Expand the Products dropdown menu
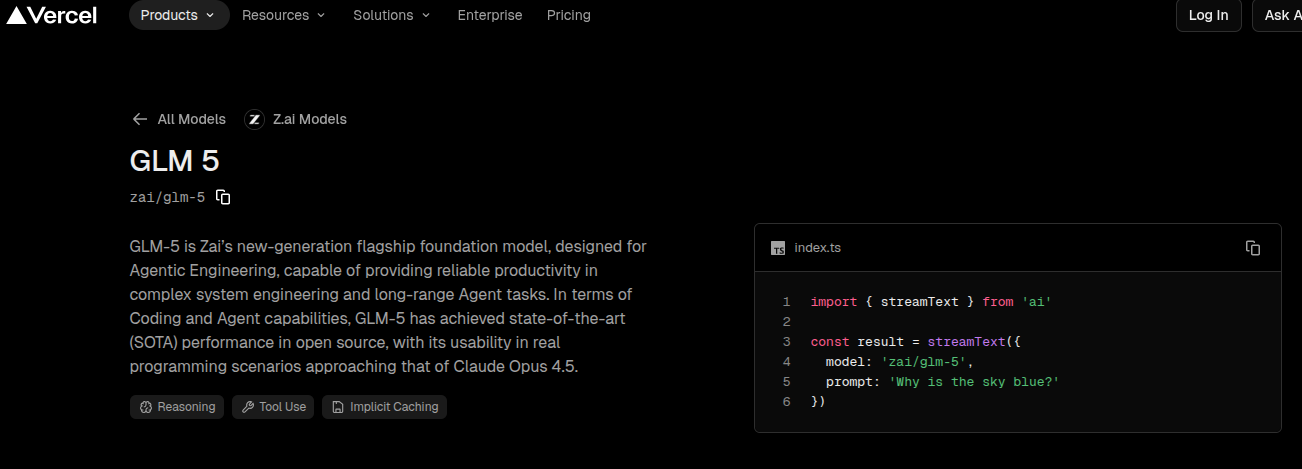 pos(178,15)
